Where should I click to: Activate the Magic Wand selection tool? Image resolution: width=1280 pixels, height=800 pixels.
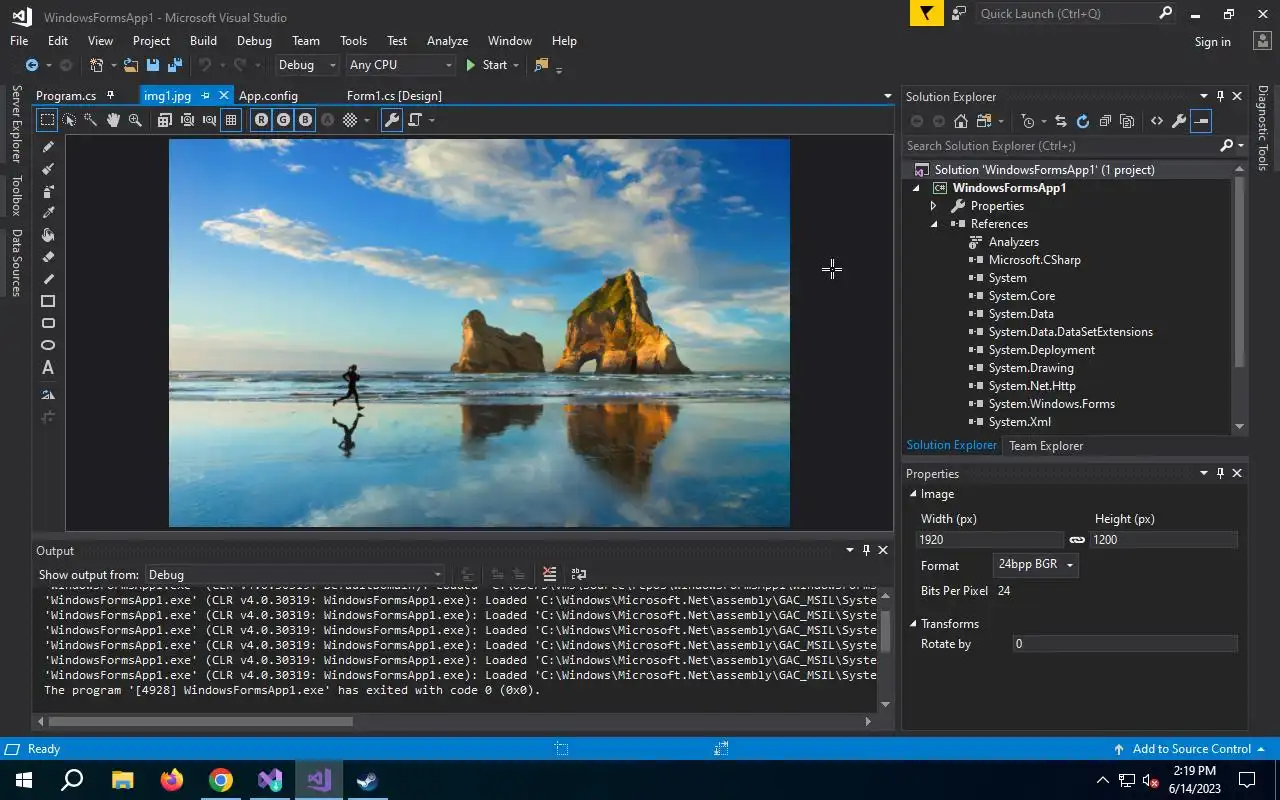[91, 120]
